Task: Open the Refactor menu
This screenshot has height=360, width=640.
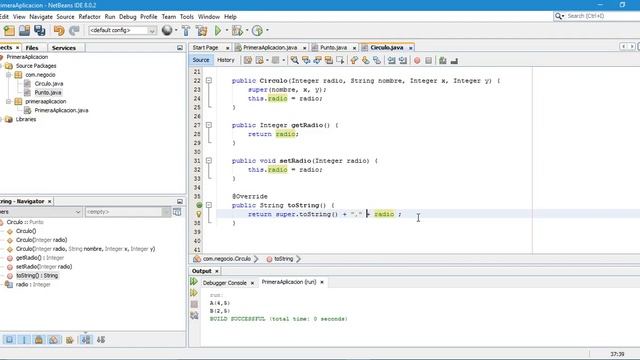Action: click(89, 17)
